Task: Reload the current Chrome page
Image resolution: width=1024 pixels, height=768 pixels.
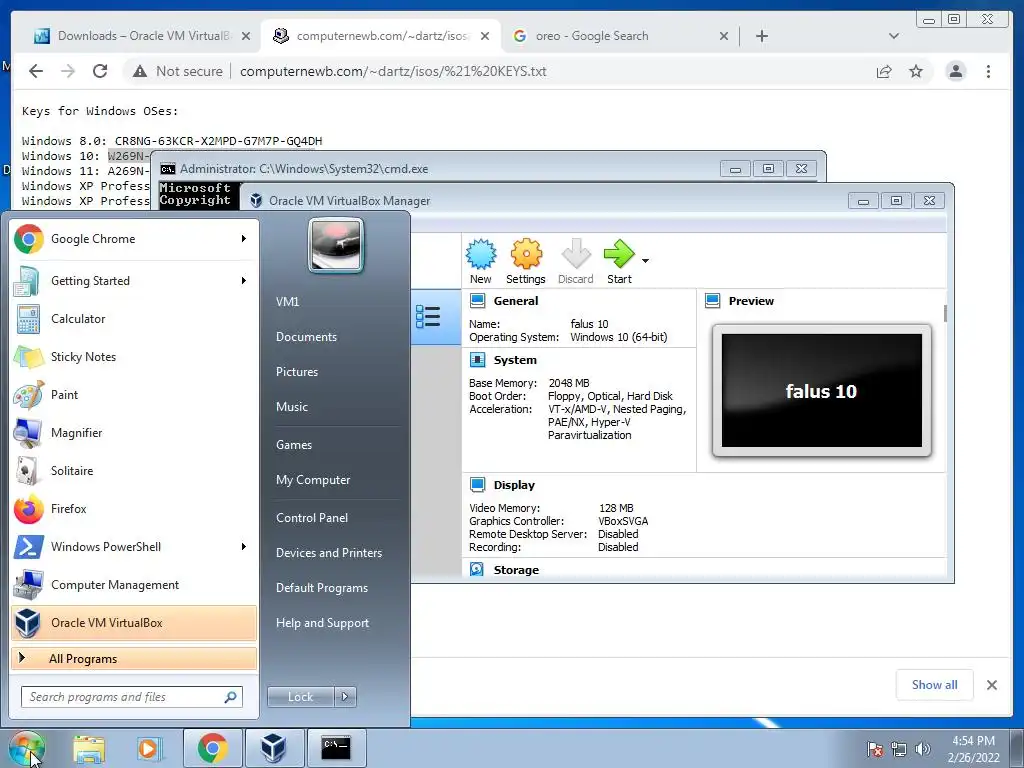Action: click(100, 71)
